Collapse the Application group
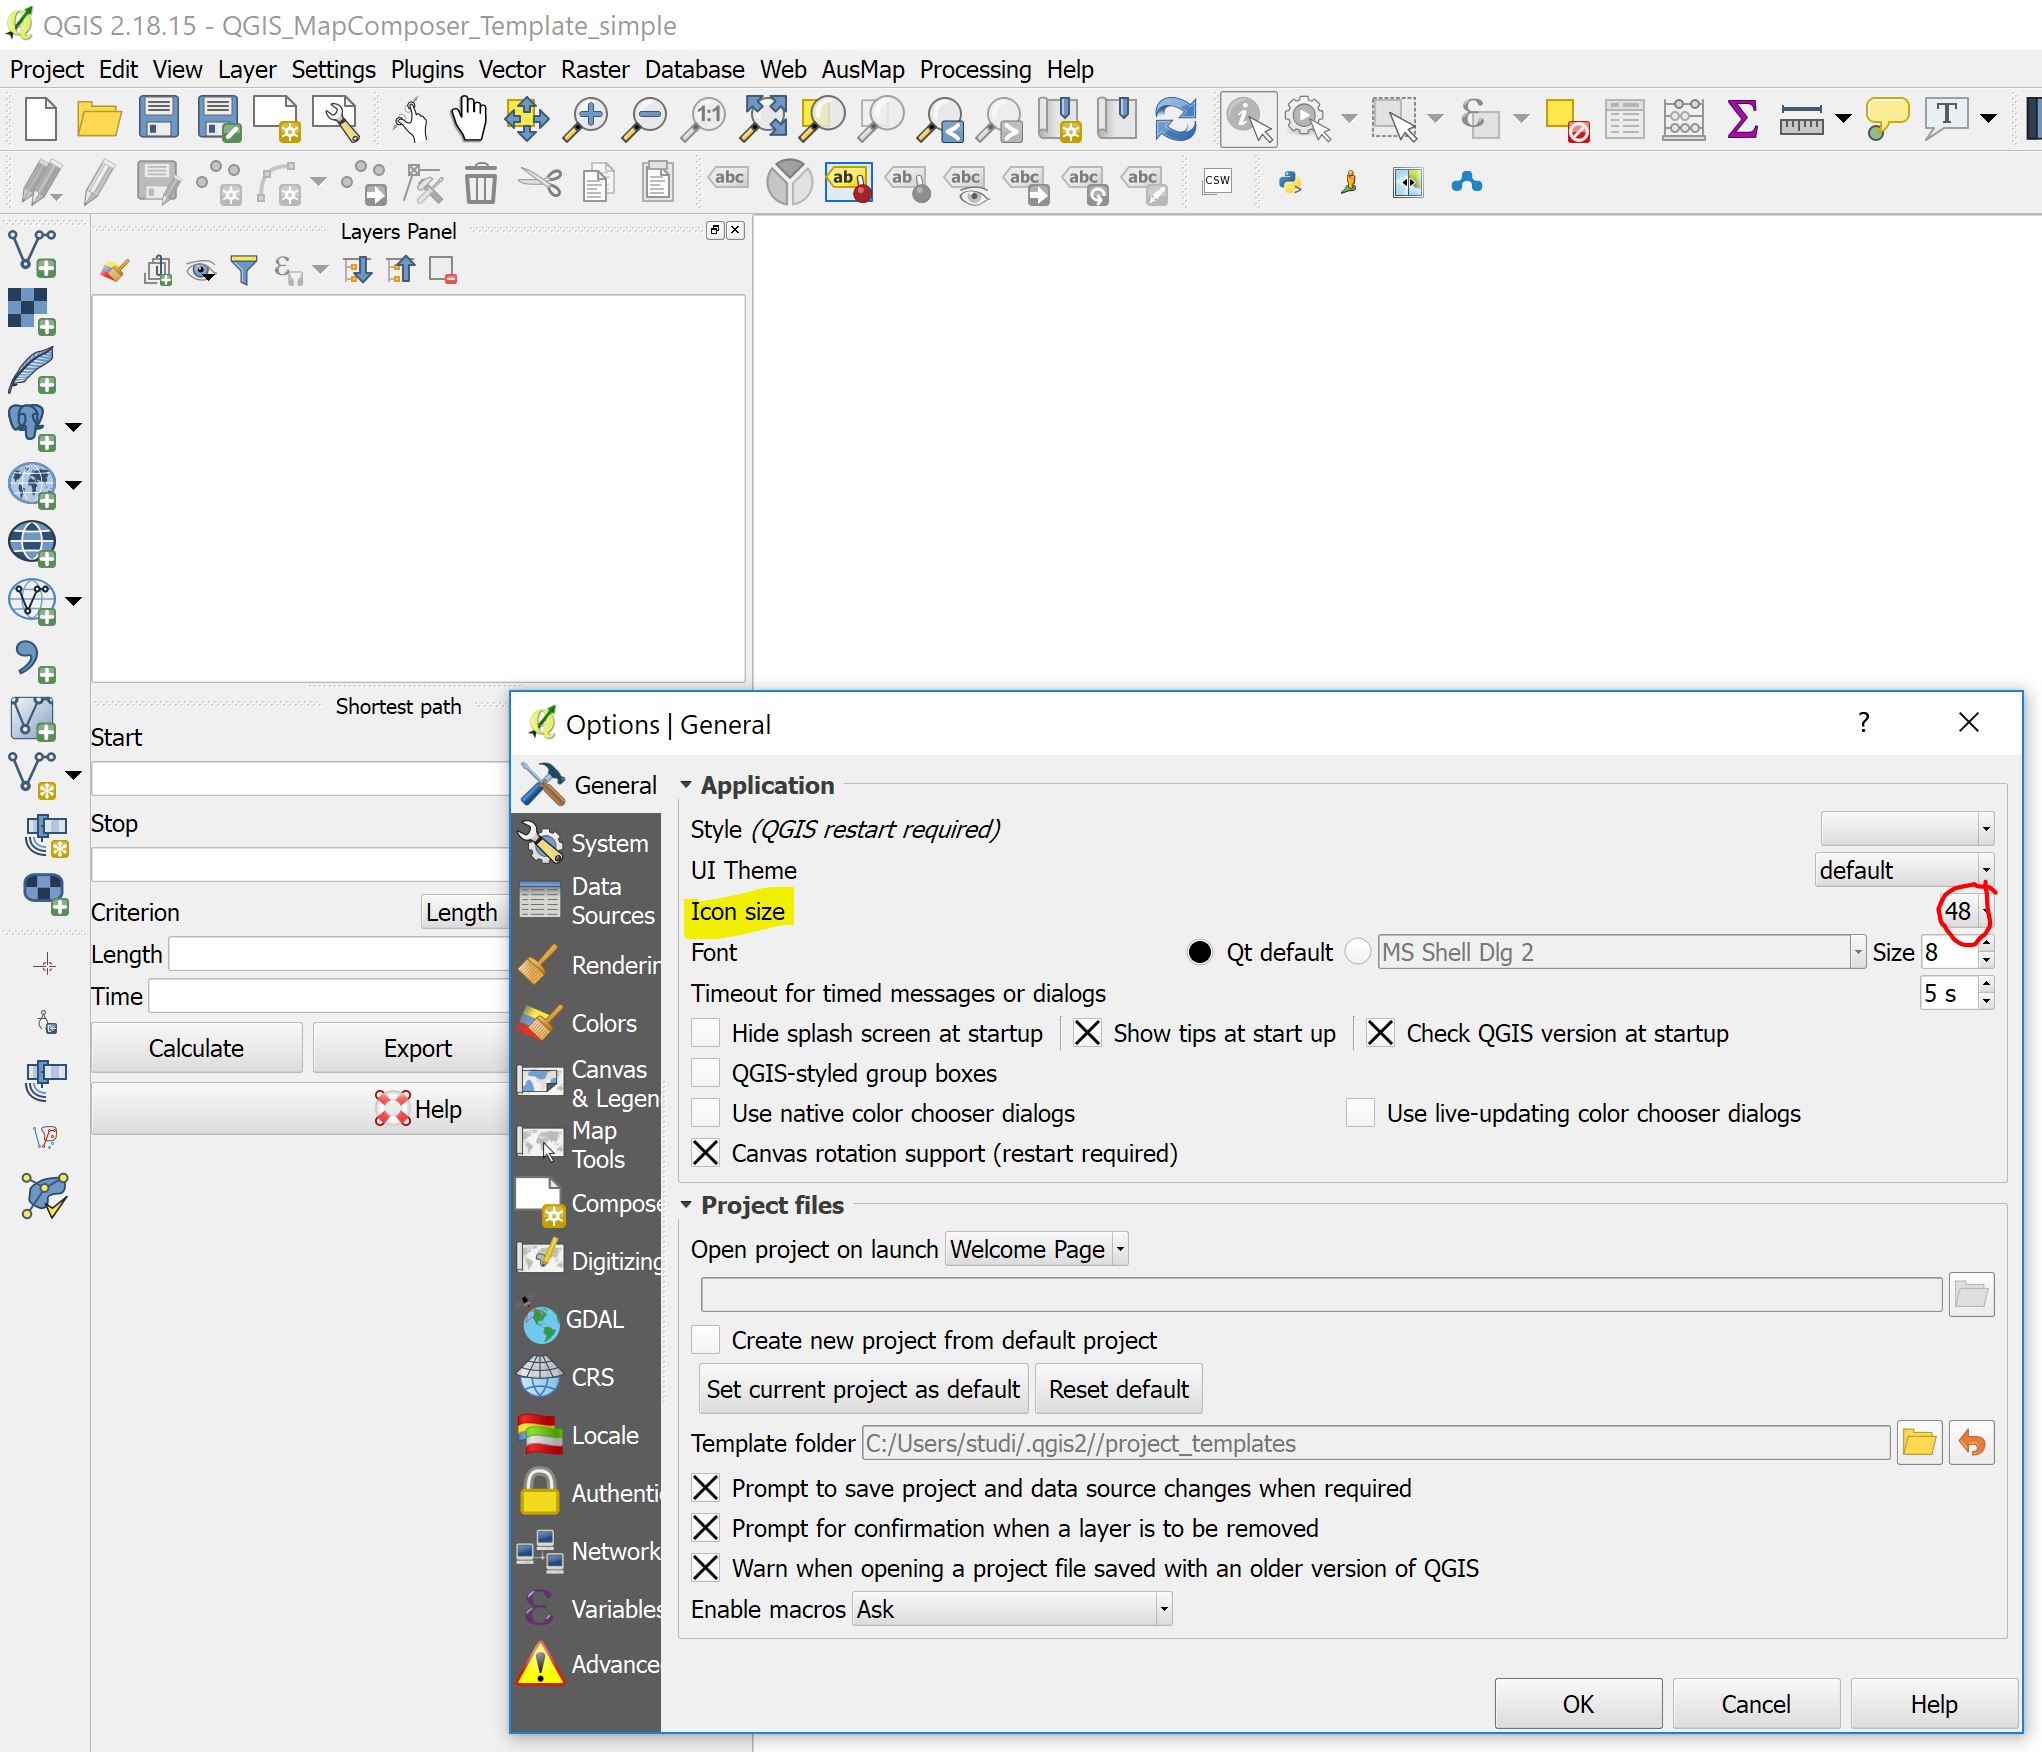The width and height of the screenshot is (2042, 1752). tap(686, 785)
